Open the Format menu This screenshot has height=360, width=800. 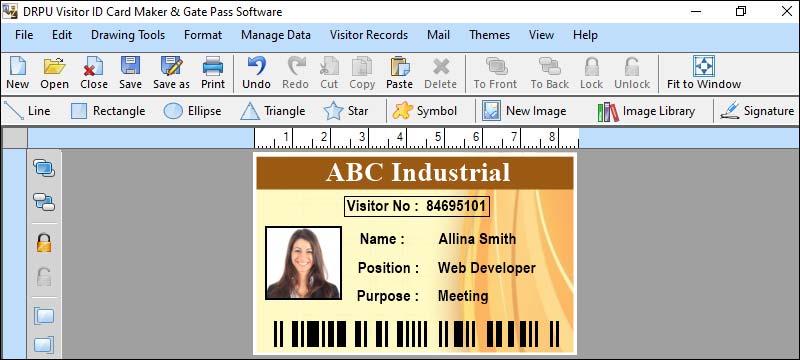pyautogui.click(x=203, y=35)
